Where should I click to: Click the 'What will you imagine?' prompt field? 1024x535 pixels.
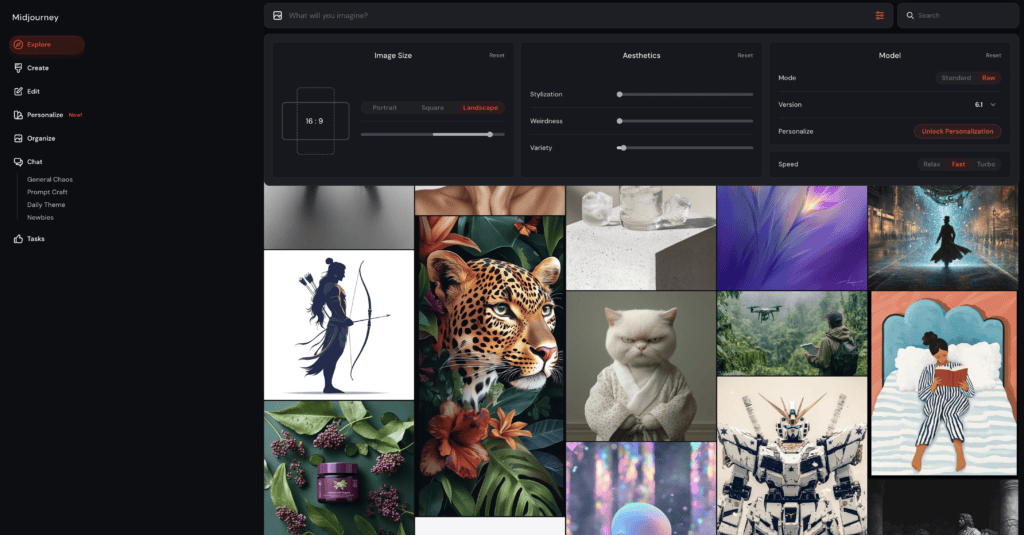coord(578,16)
